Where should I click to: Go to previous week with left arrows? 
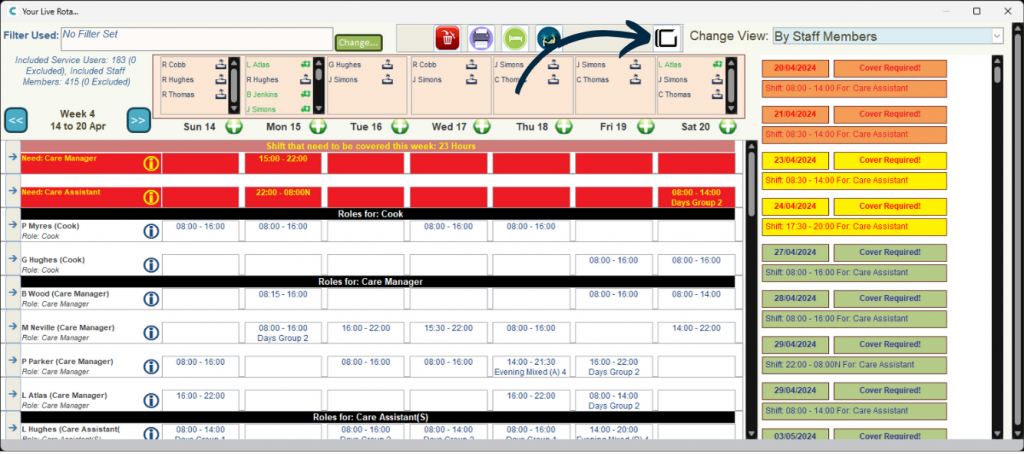[16, 121]
